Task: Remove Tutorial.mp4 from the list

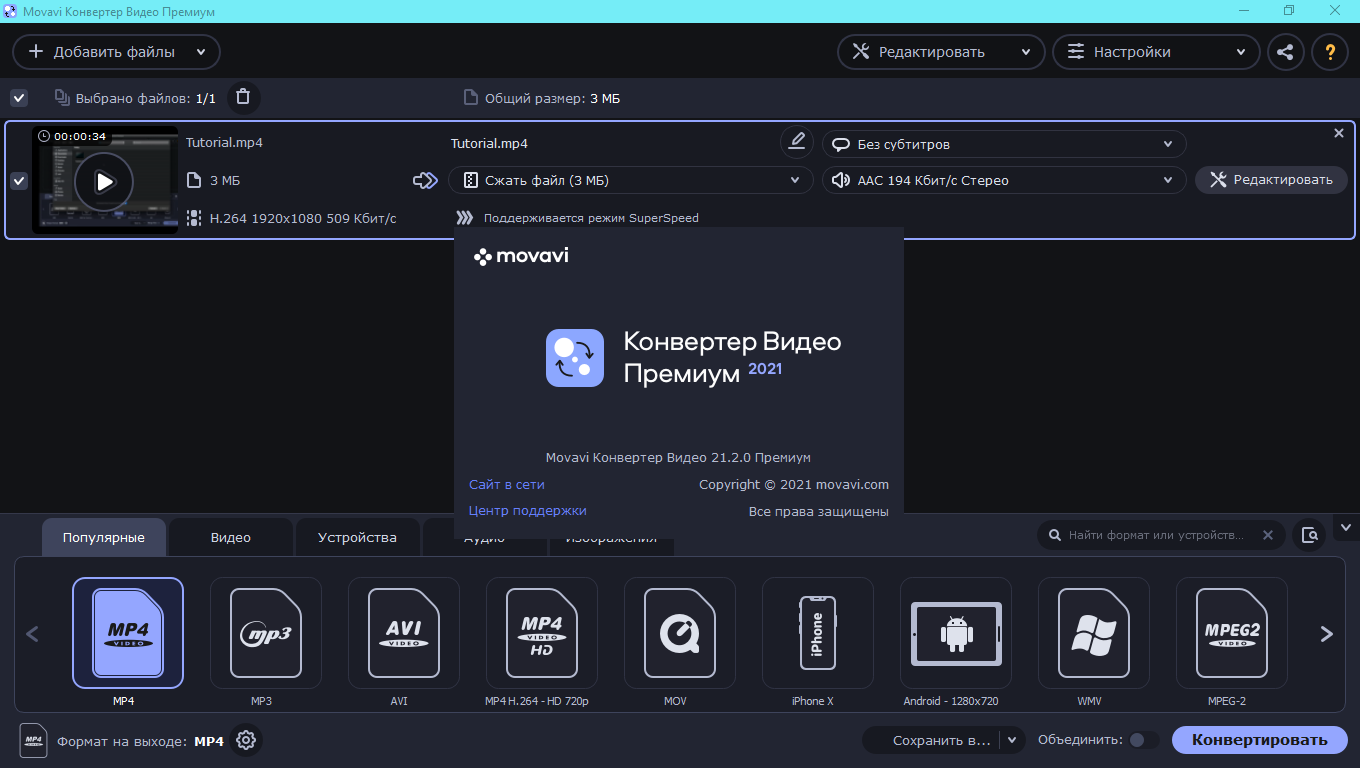Action: pyautogui.click(x=1339, y=133)
